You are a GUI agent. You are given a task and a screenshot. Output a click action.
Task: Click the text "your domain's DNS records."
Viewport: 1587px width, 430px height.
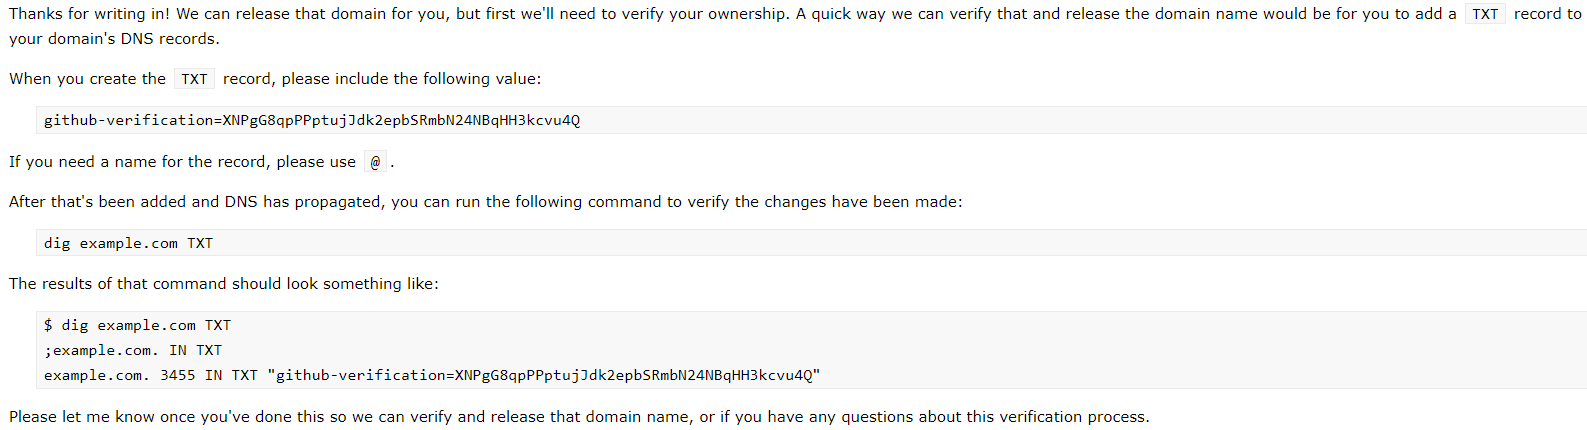(x=114, y=39)
